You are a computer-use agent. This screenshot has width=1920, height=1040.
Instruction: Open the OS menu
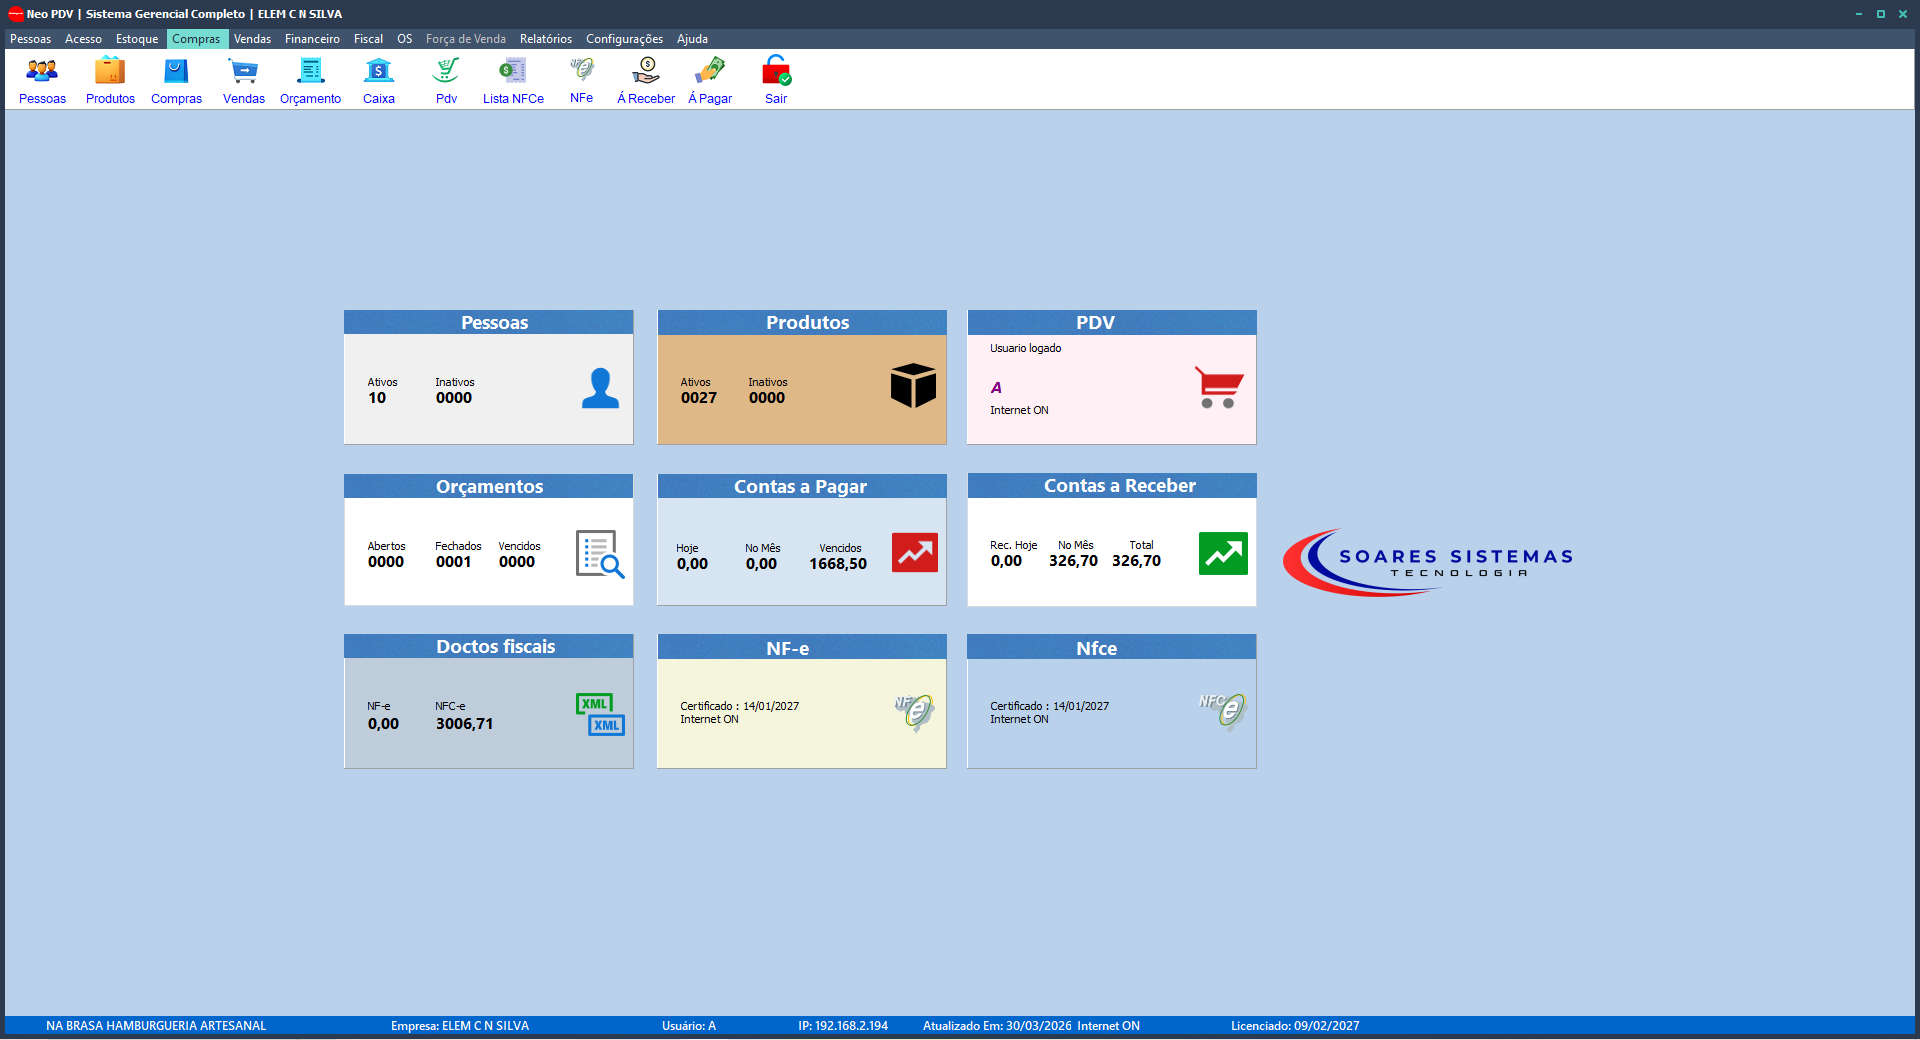(x=404, y=39)
